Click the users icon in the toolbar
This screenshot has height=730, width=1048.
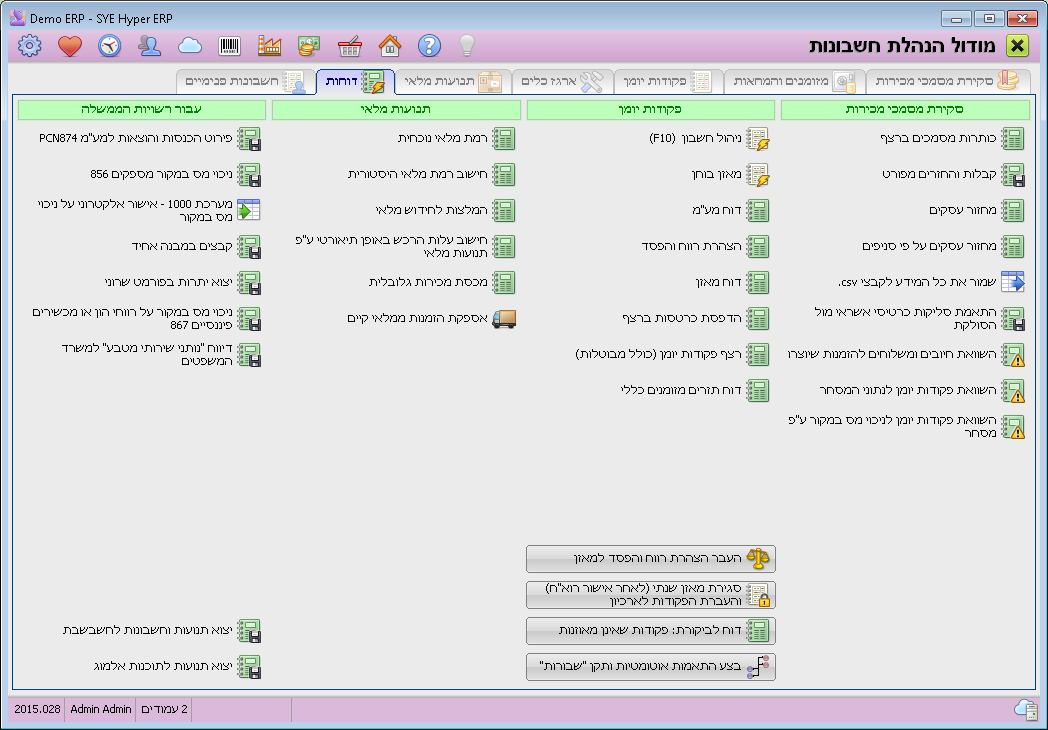(150, 45)
